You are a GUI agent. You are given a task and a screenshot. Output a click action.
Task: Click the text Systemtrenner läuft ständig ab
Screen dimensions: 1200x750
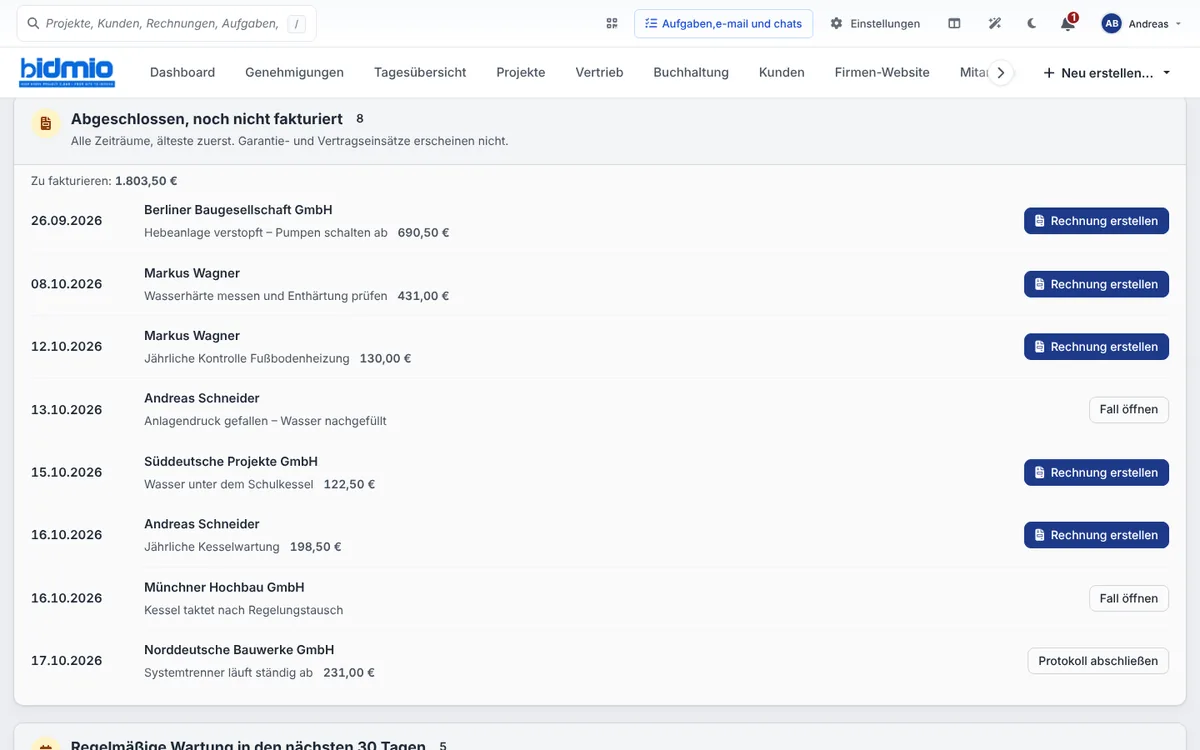pos(228,673)
